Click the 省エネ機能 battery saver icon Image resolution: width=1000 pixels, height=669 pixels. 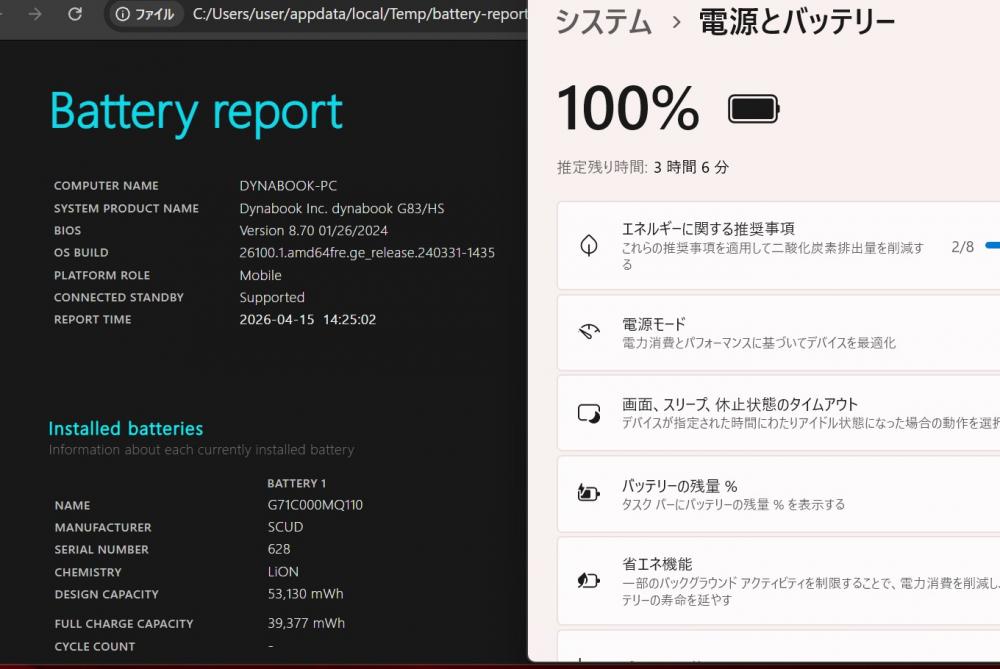589,580
